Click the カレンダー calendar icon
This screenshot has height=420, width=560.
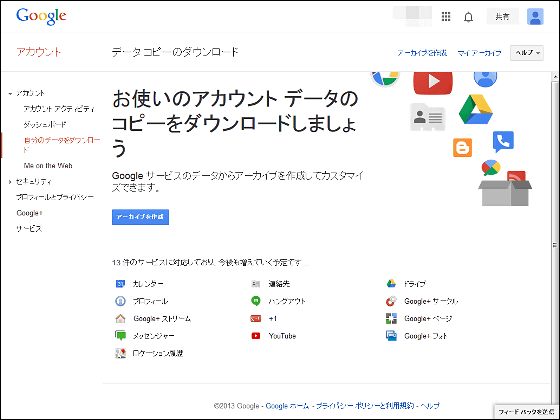coord(120,284)
